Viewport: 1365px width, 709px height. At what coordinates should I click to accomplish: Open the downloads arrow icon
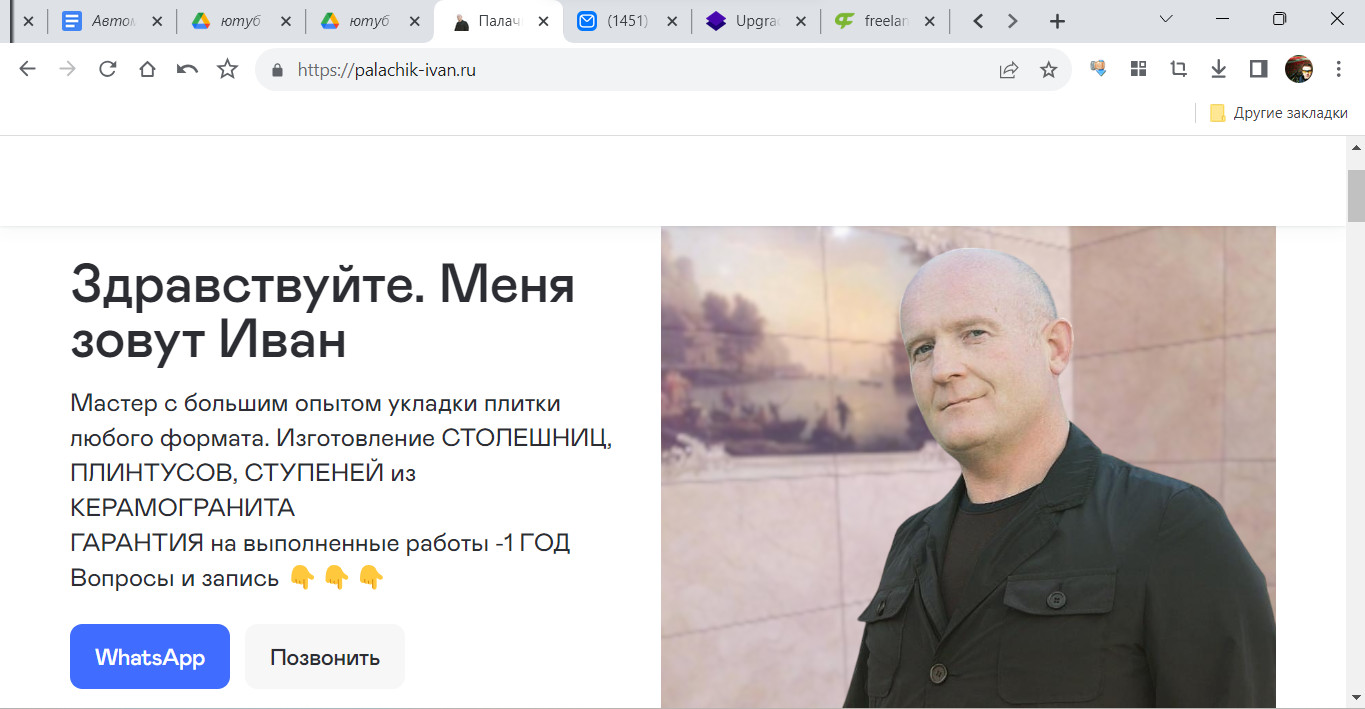pyautogui.click(x=1218, y=69)
